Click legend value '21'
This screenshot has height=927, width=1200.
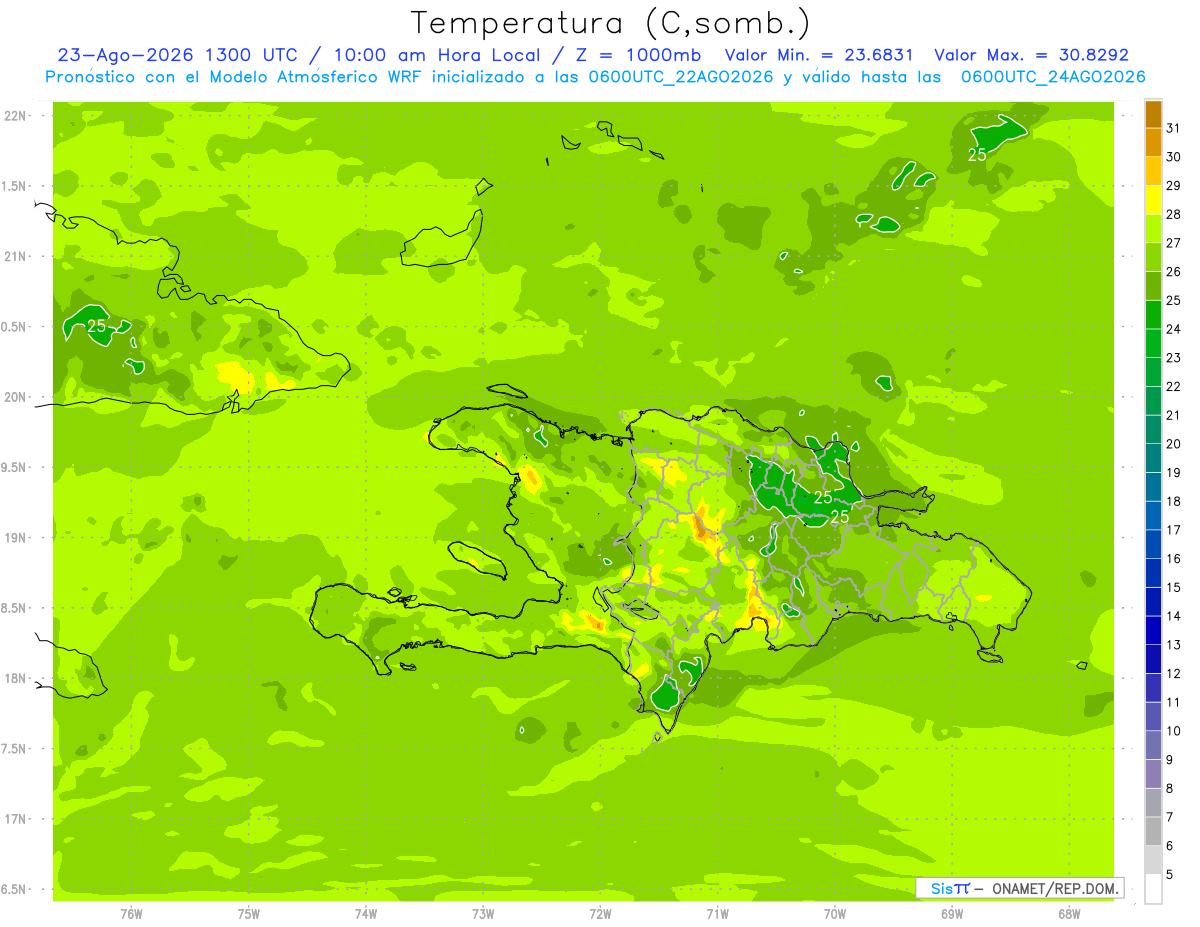[x=1174, y=415]
